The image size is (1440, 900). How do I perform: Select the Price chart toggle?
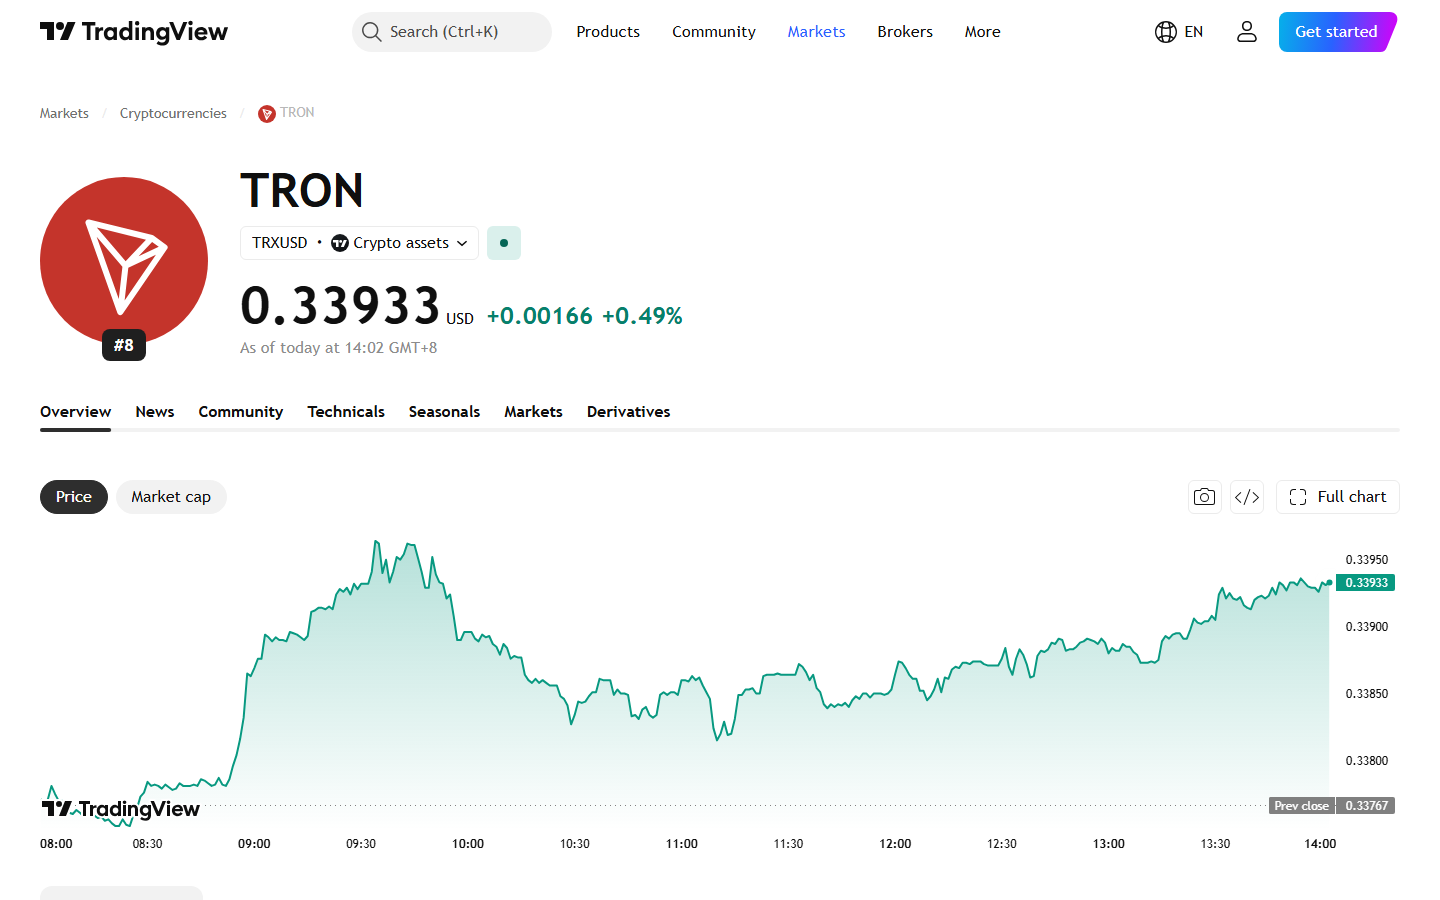(x=74, y=497)
